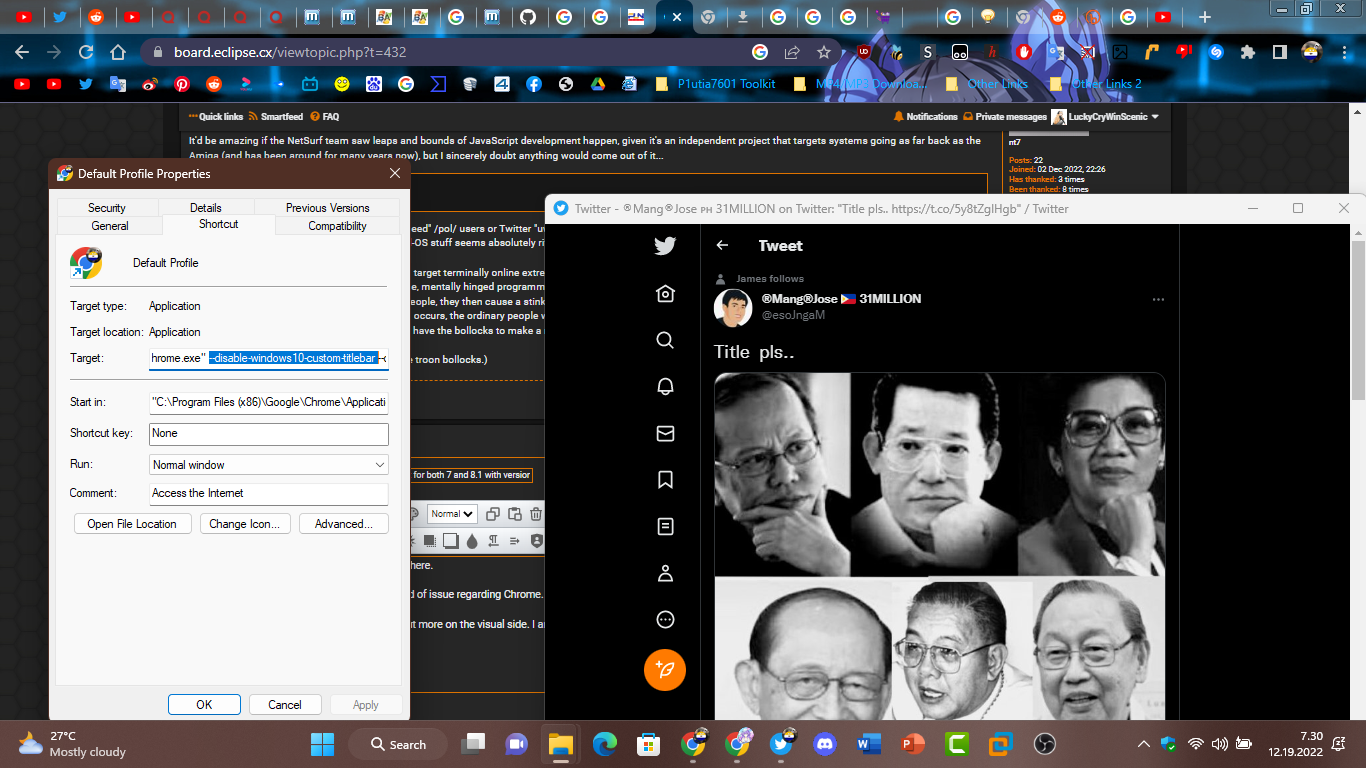Open Twitter Messages envelope icon
The image size is (1366, 768).
tap(665, 433)
